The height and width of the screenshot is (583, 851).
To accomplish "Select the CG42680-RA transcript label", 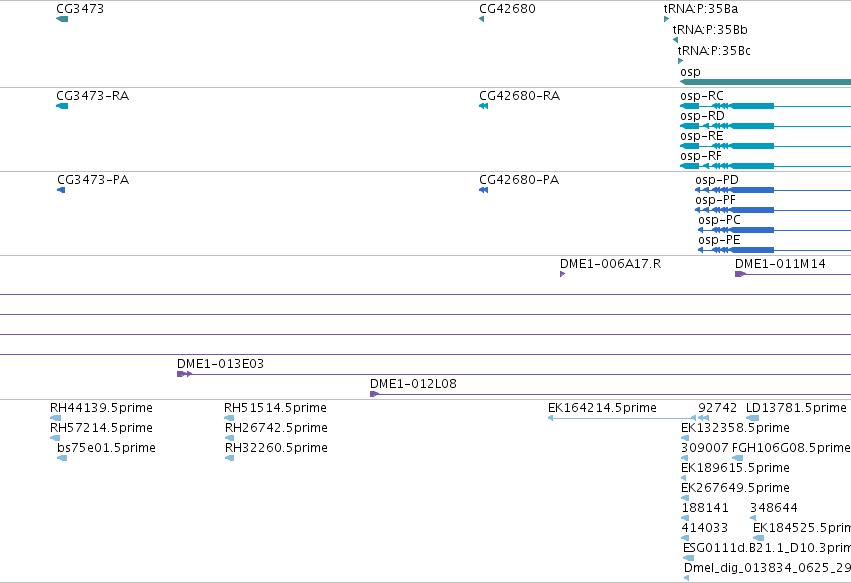I will (x=519, y=96).
